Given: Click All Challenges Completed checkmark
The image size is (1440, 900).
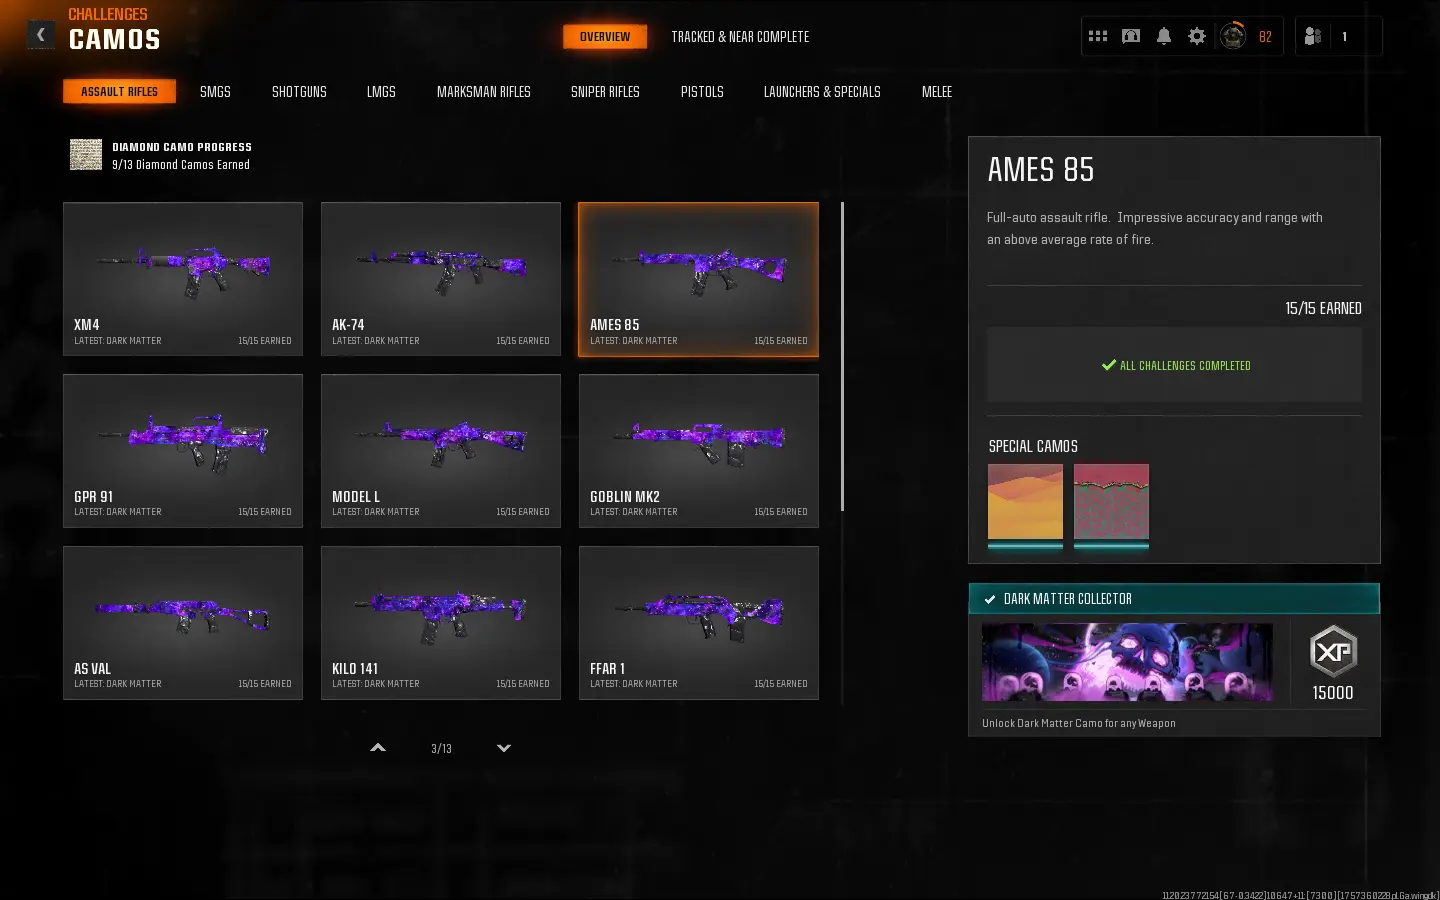Looking at the screenshot, I should (1108, 366).
